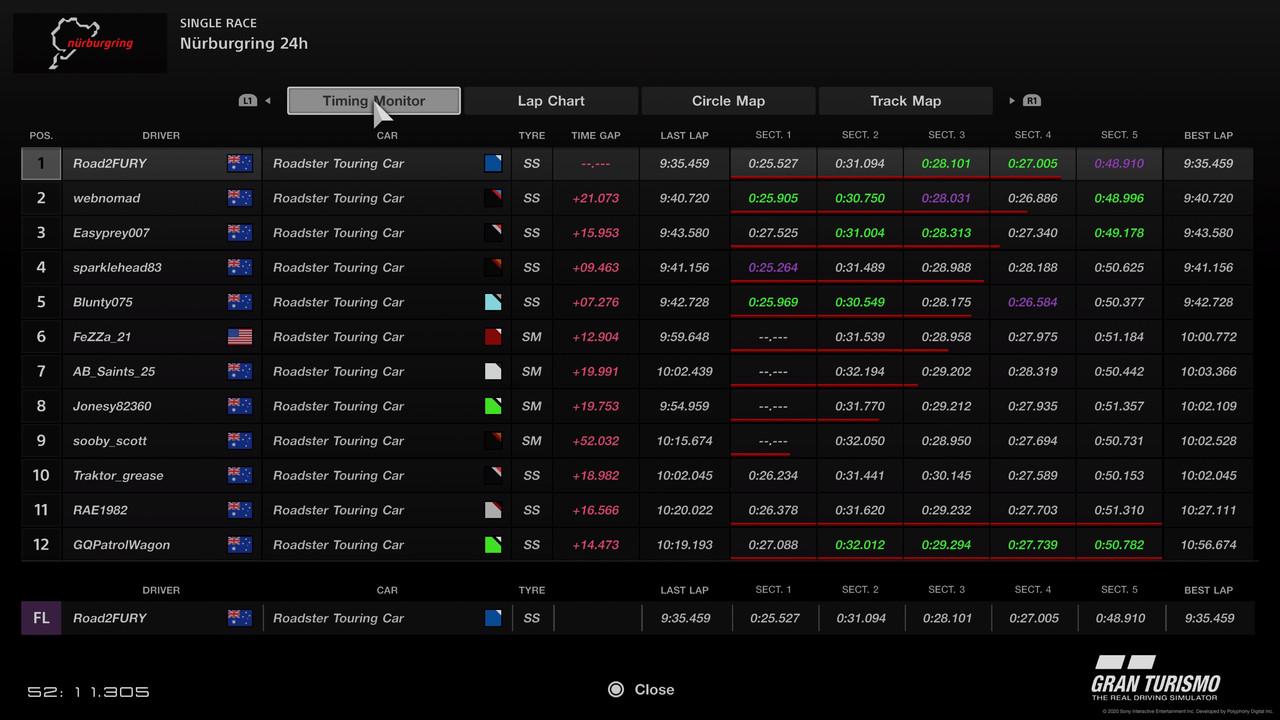Click sooby_scott's flag icon
The image size is (1280, 720).
(240, 441)
